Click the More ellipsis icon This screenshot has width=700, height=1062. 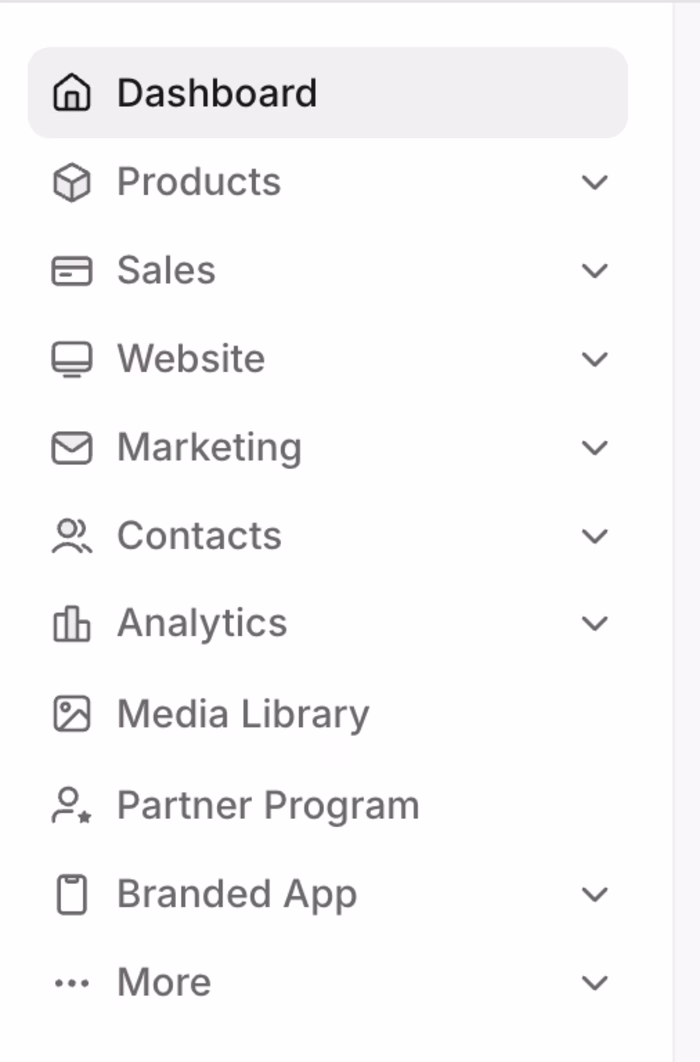(x=71, y=983)
